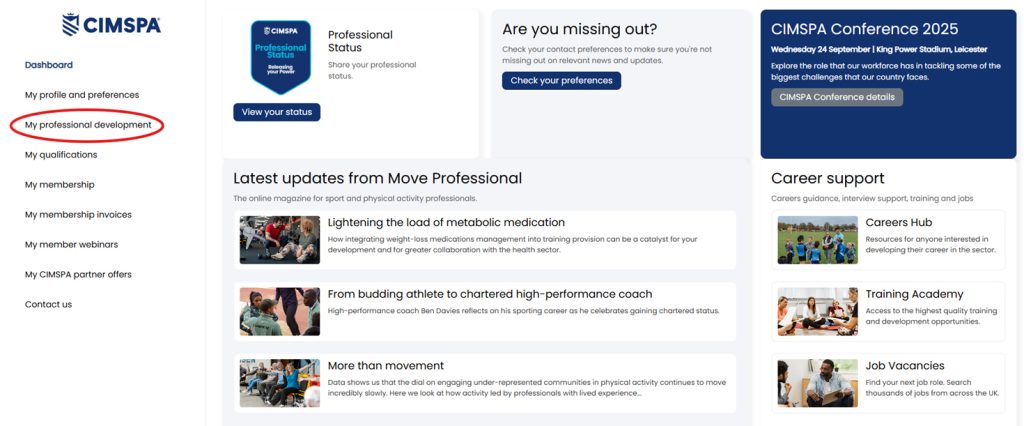
Task: Select My qualifications in sidebar
Action: pos(61,155)
